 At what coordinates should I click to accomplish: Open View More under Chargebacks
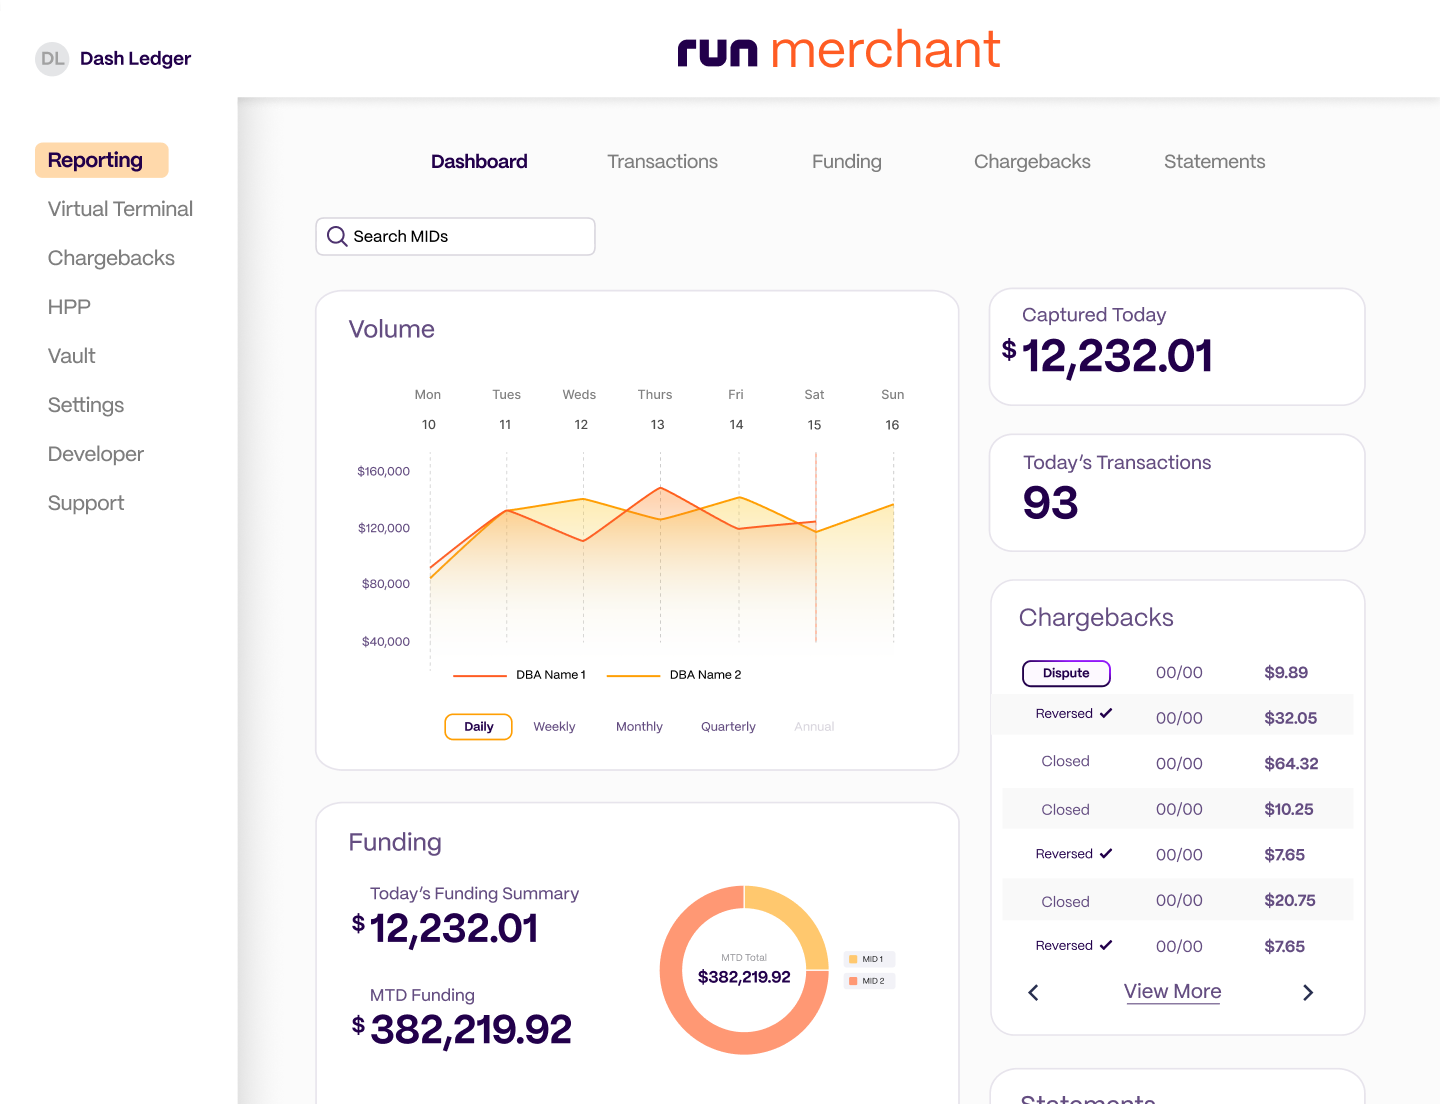(x=1172, y=991)
